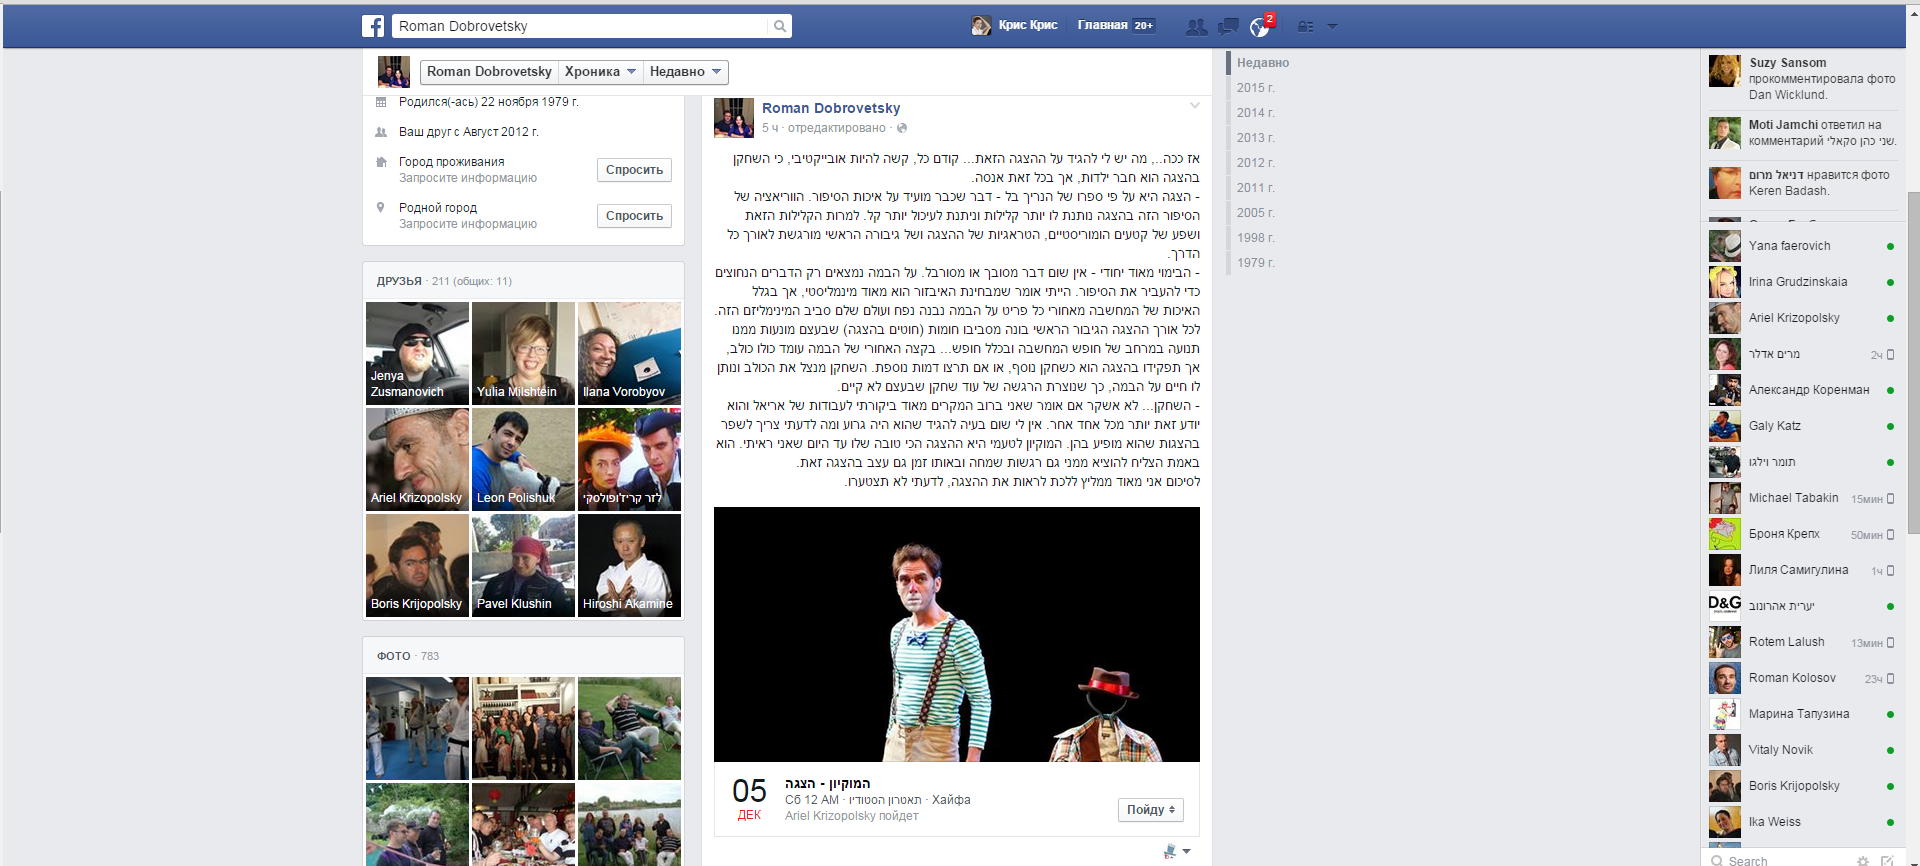Open the Пойду event response dropdown

click(x=1151, y=810)
